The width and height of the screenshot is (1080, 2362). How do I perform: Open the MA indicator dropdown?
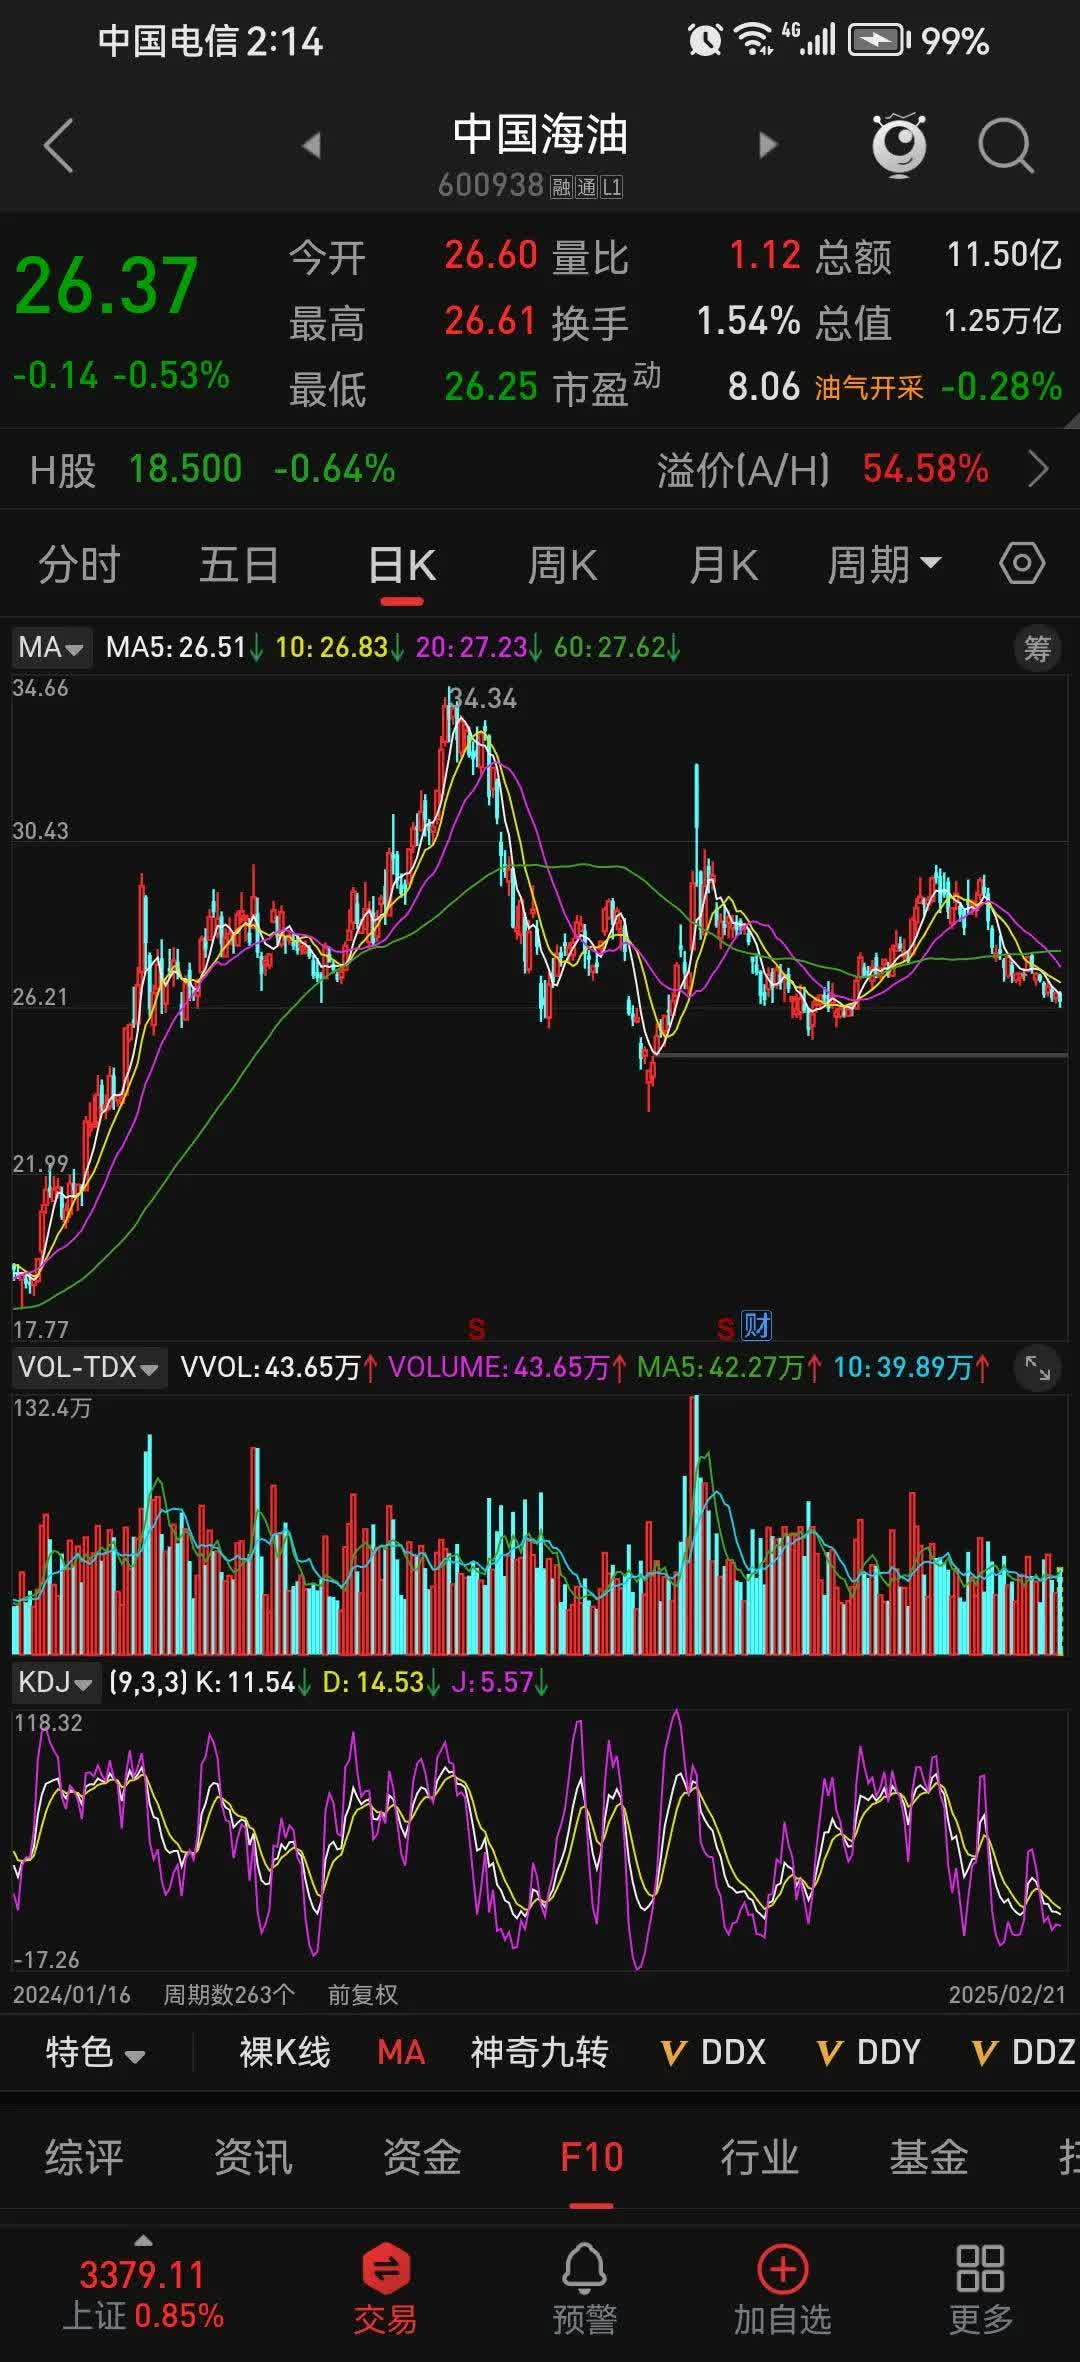tap(51, 648)
